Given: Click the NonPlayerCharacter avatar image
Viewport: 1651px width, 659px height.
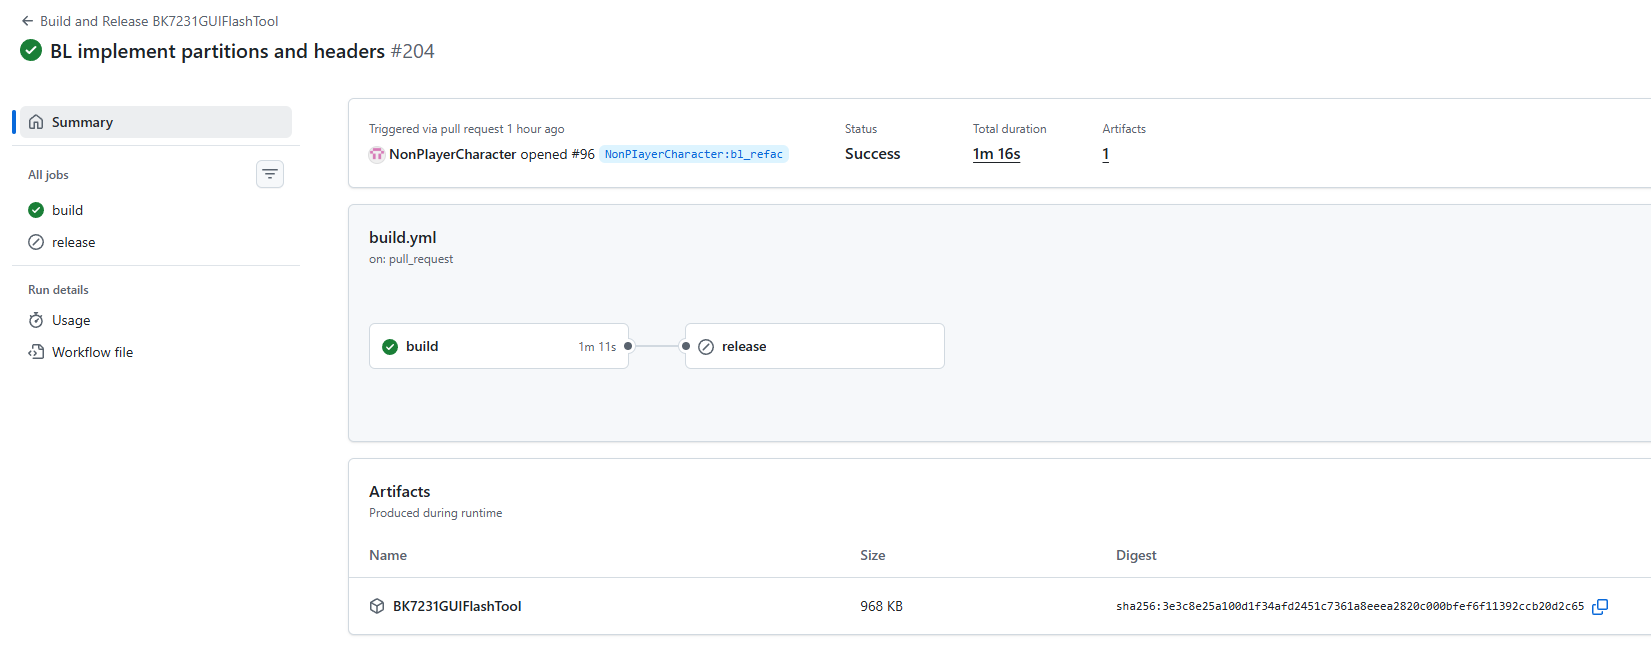Looking at the screenshot, I should coord(377,154).
